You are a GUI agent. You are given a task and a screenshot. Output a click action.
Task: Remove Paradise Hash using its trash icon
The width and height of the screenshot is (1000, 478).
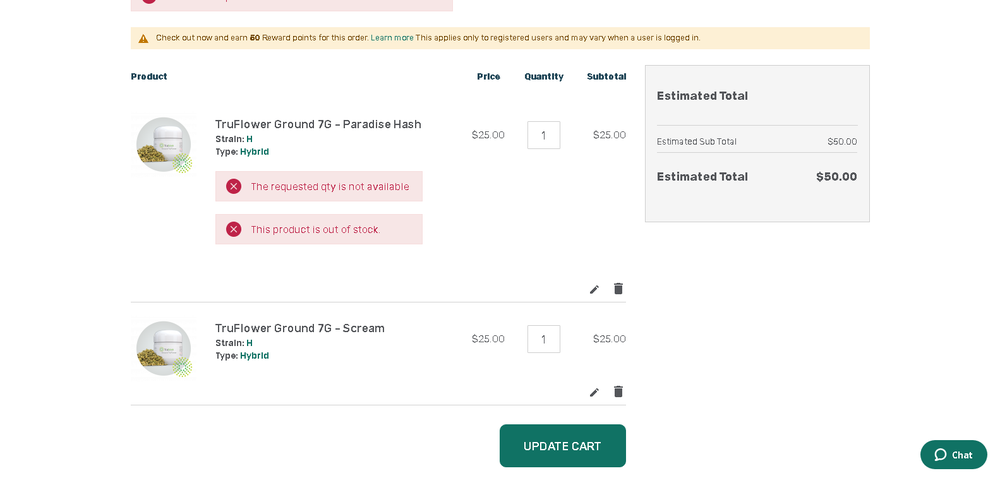[x=618, y=289]
